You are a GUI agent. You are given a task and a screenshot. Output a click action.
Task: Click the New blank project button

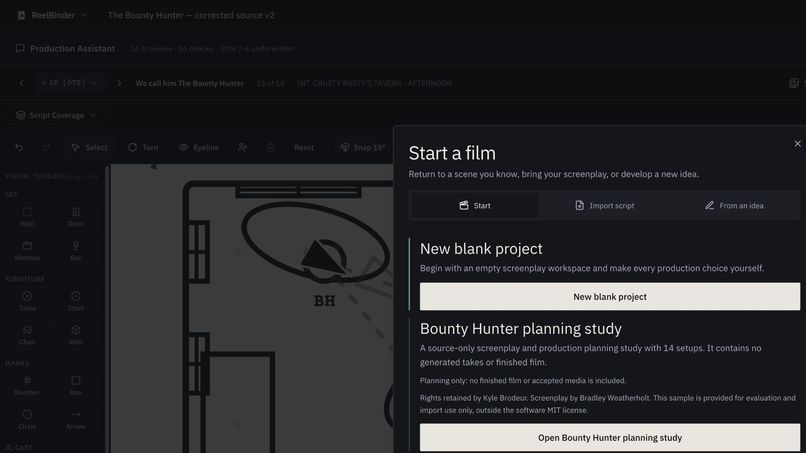click(610, 297)
